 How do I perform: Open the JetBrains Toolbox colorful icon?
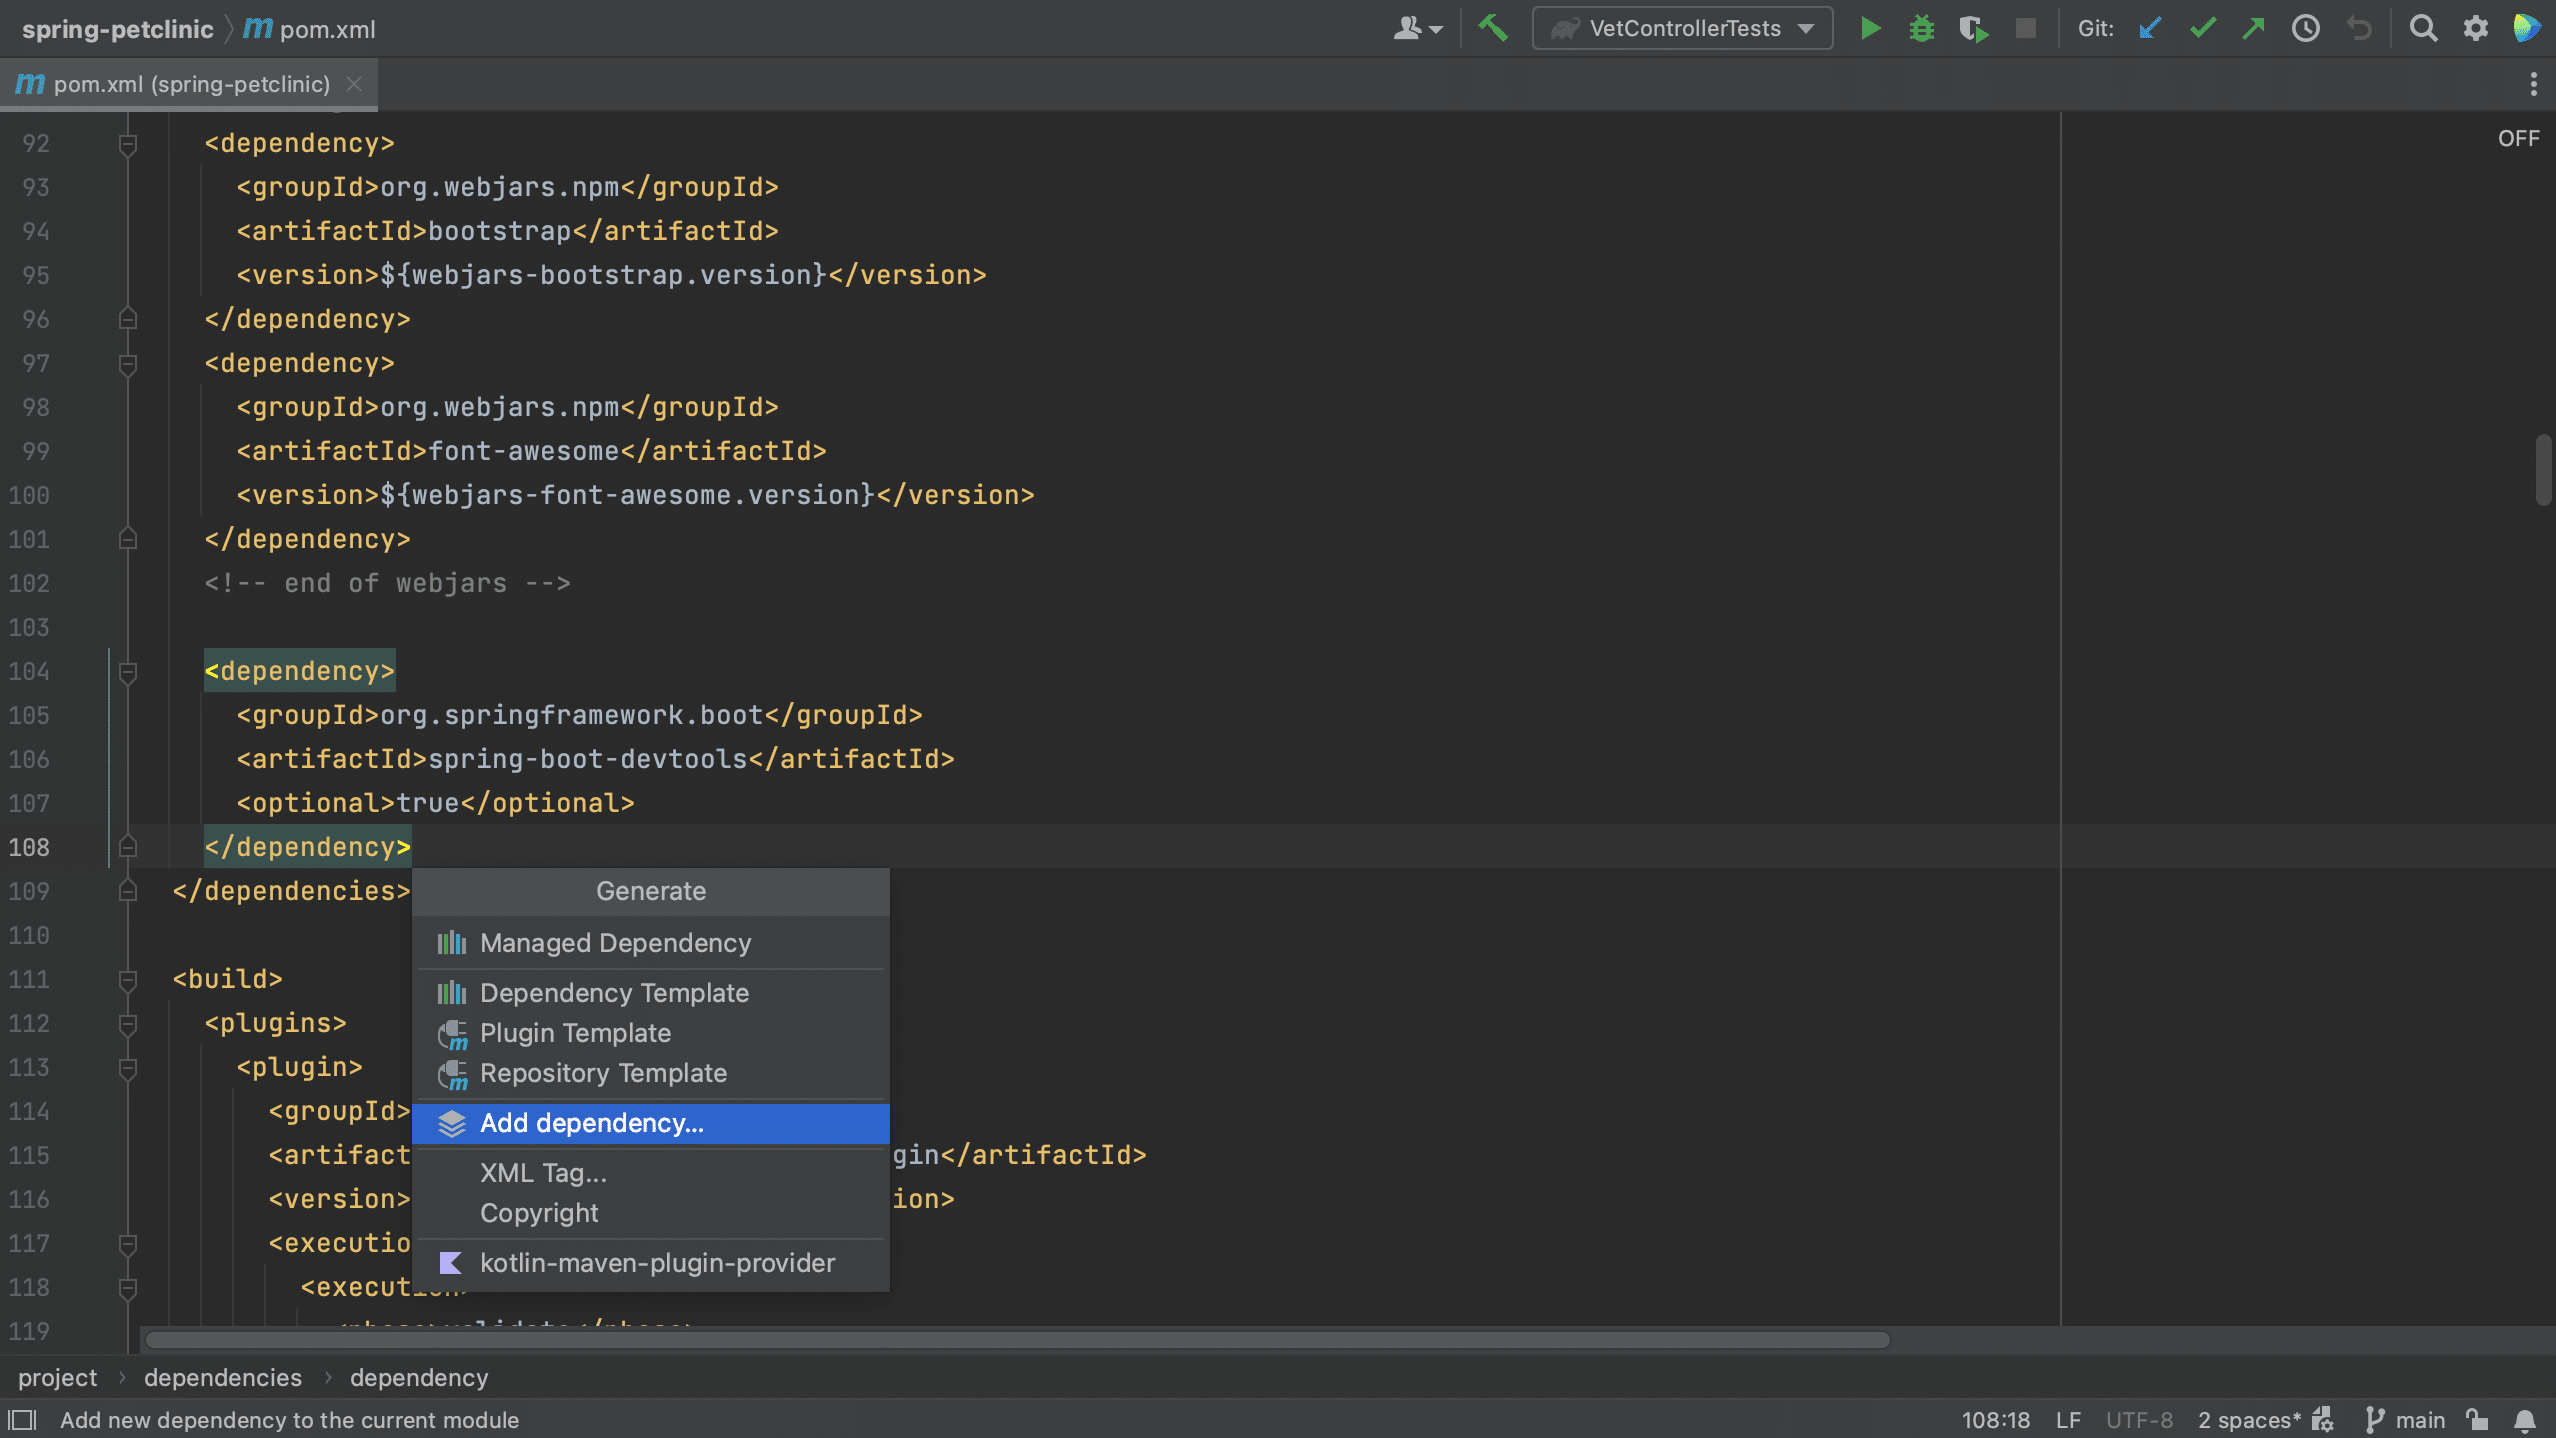[2526, 28]
